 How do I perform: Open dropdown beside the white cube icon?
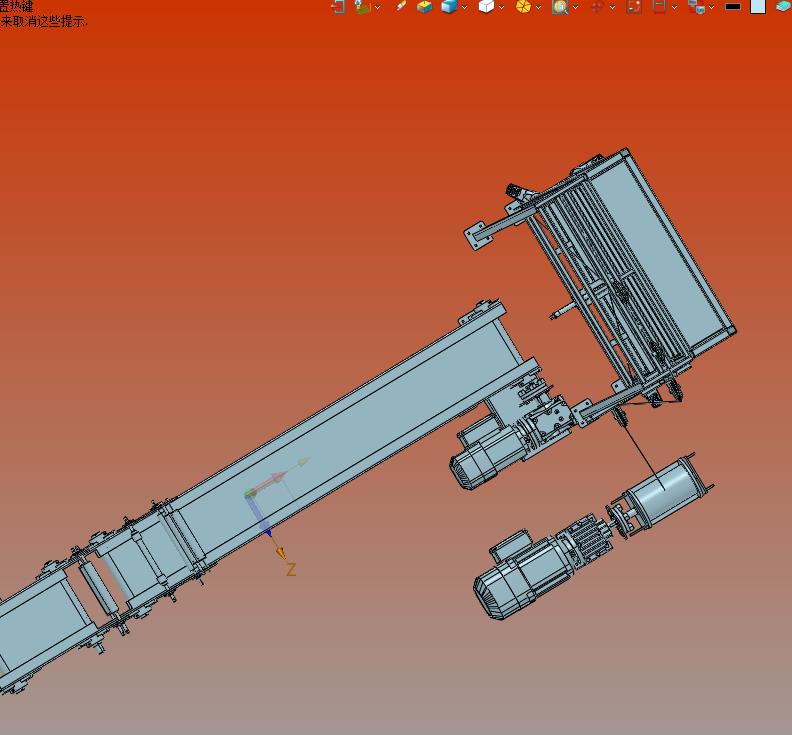pos(502,7)
